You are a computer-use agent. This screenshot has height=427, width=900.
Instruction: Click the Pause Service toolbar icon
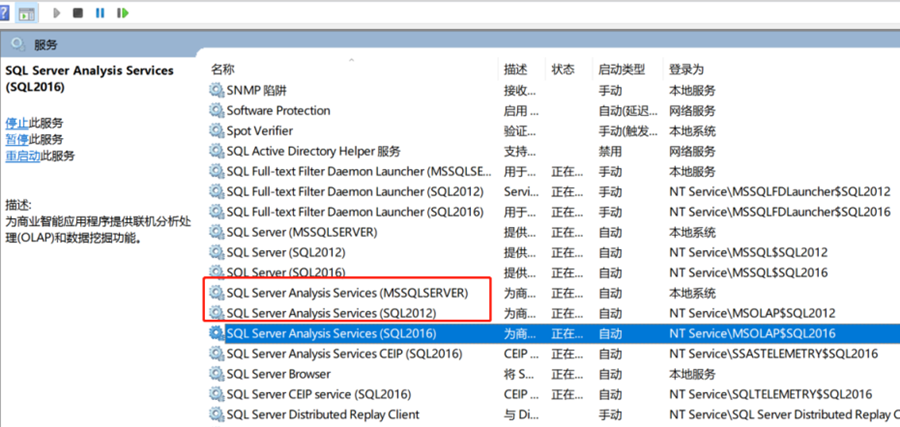click(x=100, y=13)
